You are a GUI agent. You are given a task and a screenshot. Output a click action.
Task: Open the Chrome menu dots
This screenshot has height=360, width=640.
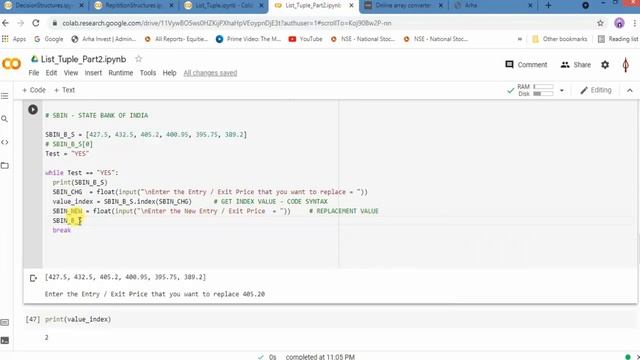pos(635,23)
